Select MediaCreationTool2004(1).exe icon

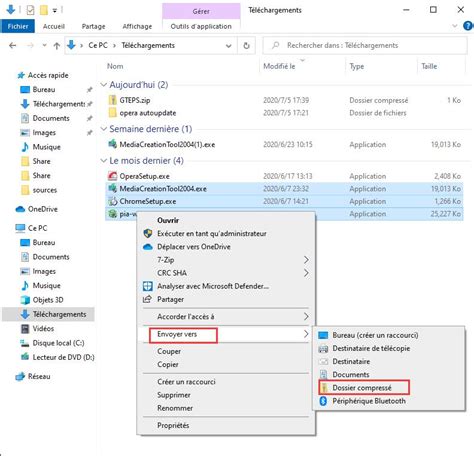tap(113, 144)
